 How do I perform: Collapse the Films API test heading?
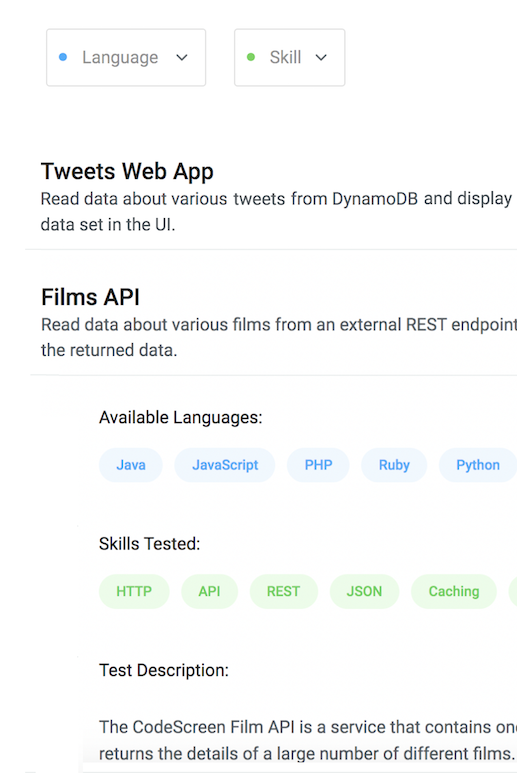click(x=91, y=297)
